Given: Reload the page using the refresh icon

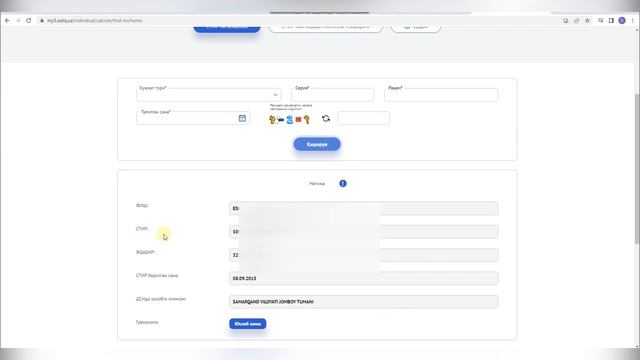Looking at the screenshot, I should click(x=29, y=20).
